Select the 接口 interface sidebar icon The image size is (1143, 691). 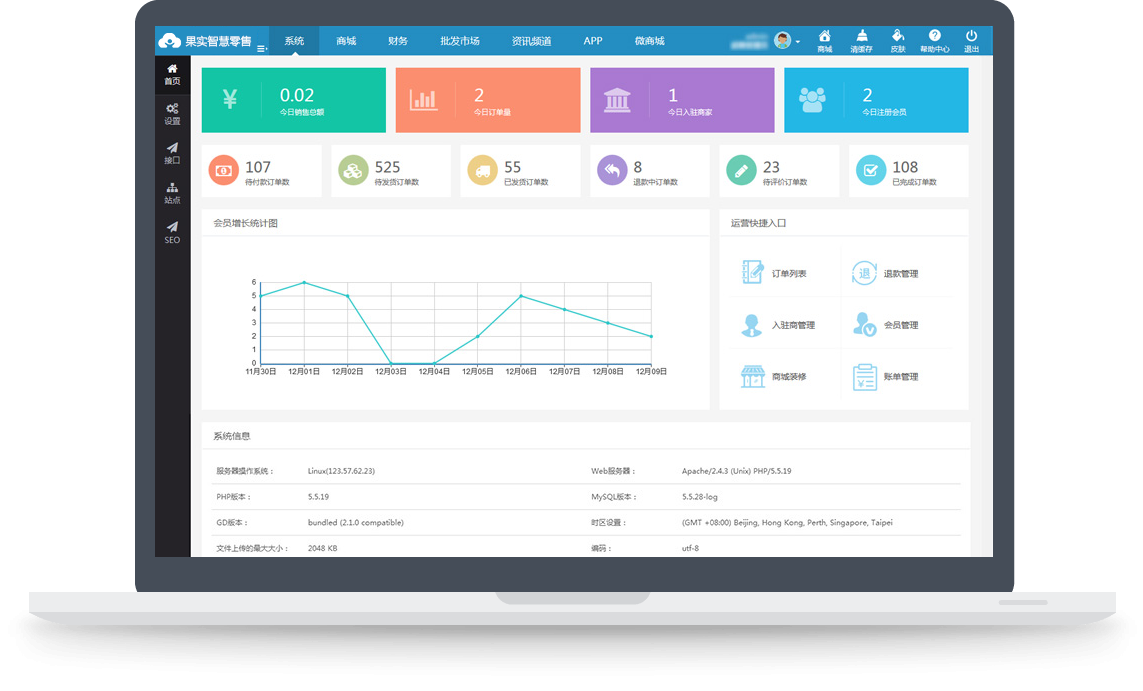172,153
